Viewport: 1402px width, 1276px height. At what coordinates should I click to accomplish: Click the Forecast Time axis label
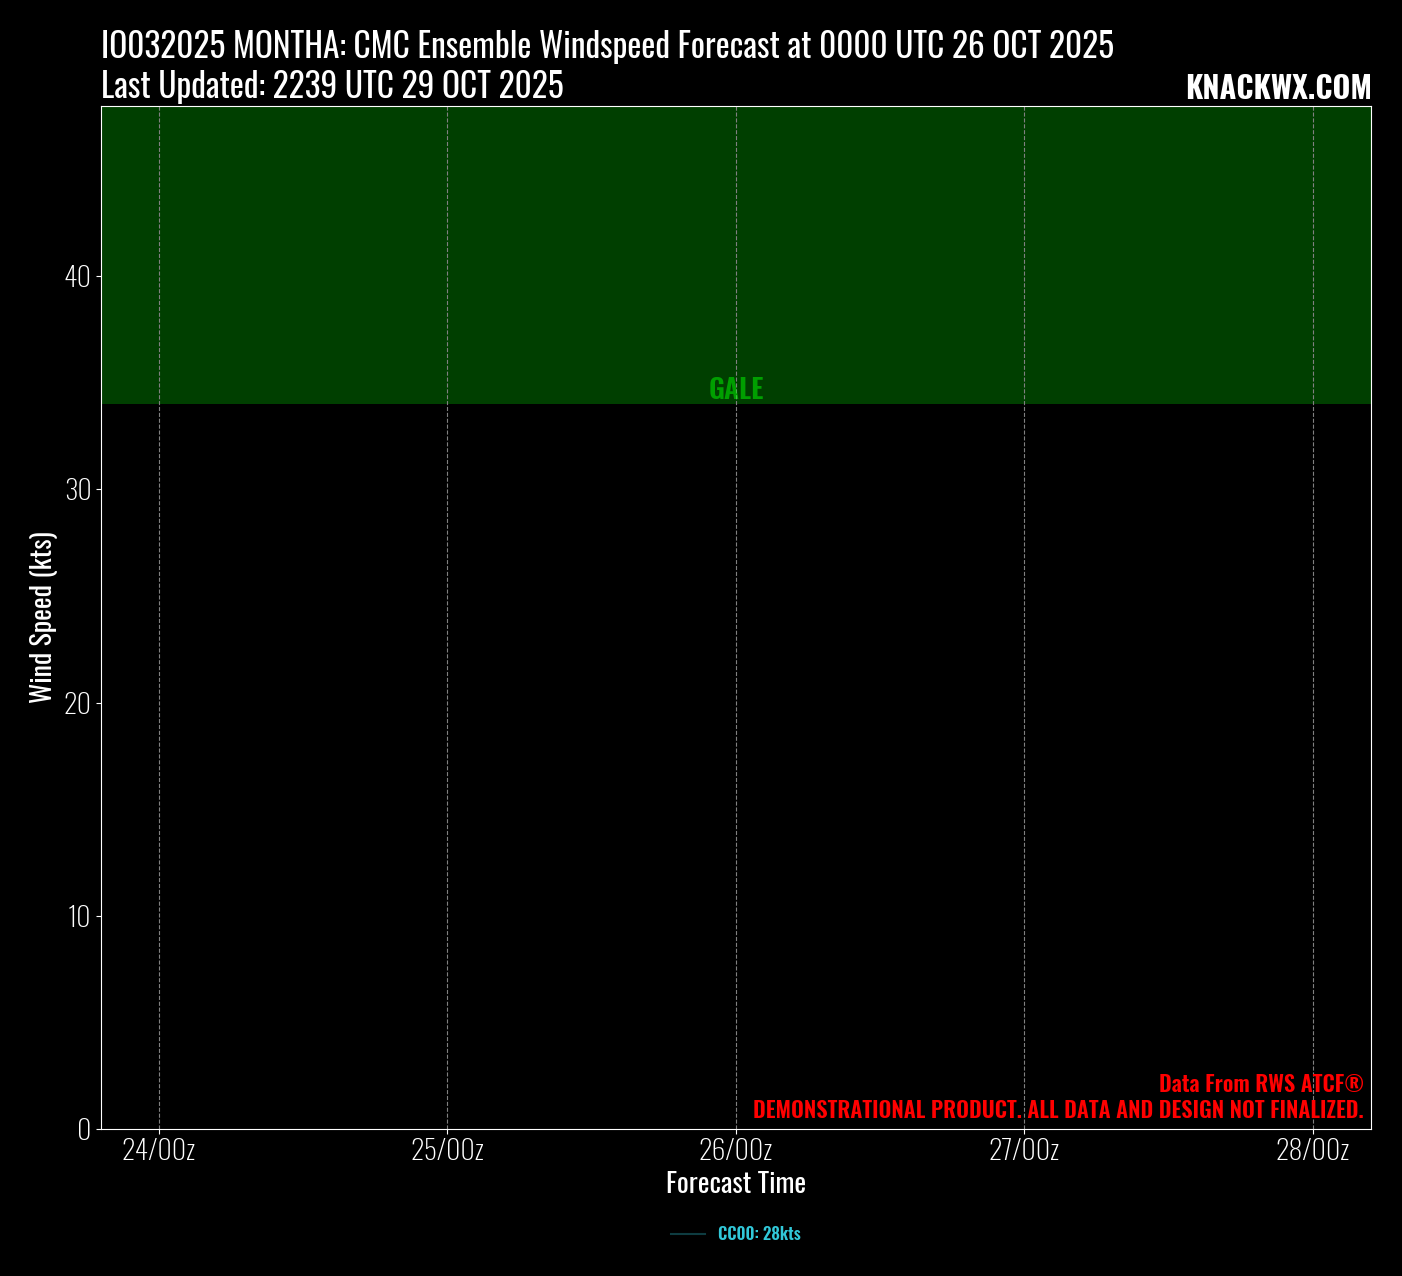(x=736, y=1183)
